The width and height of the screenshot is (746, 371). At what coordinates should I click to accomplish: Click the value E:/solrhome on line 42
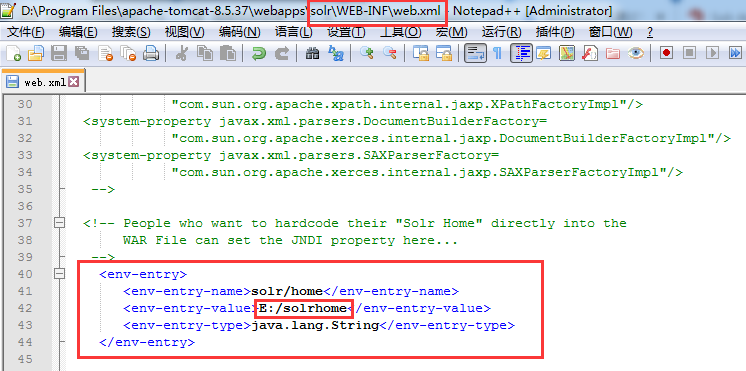(303, 308)
